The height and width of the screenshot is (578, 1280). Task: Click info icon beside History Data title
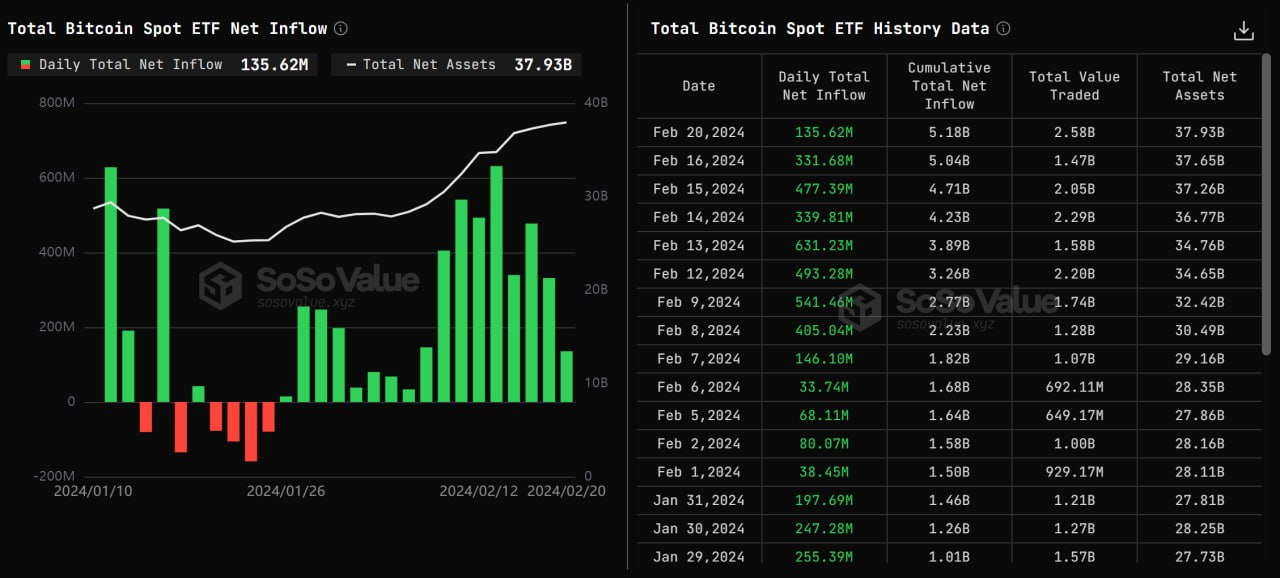pyautogui.click(x=1003, y=29)
